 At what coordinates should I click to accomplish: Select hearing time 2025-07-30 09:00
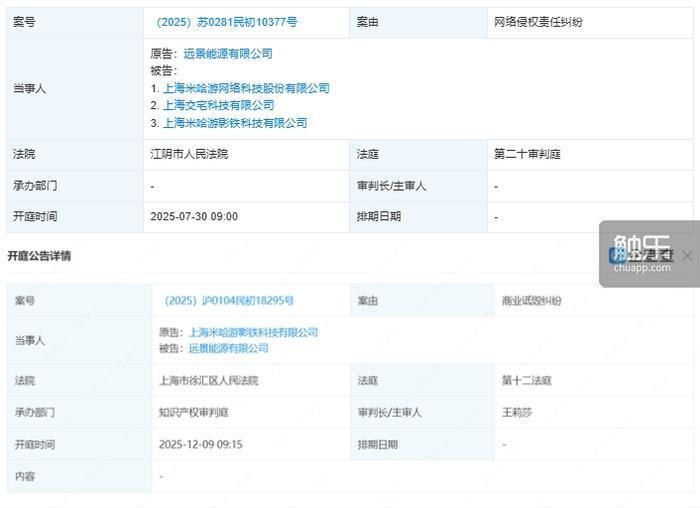(x=194, y=217)
